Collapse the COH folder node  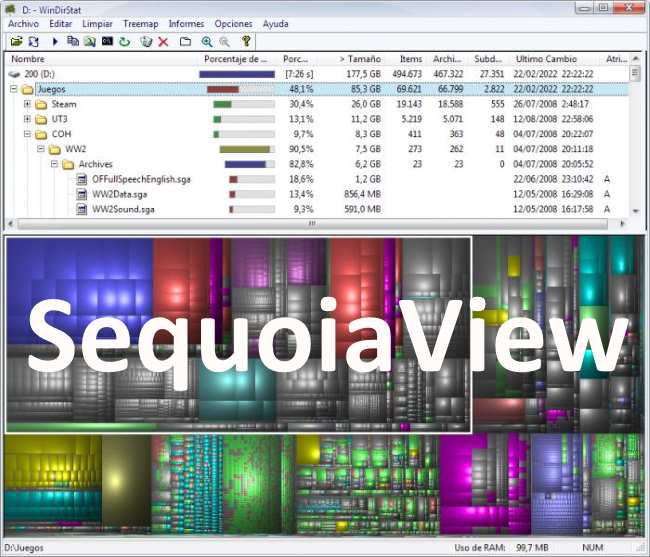pyautogui.click(x=27, y=134)
